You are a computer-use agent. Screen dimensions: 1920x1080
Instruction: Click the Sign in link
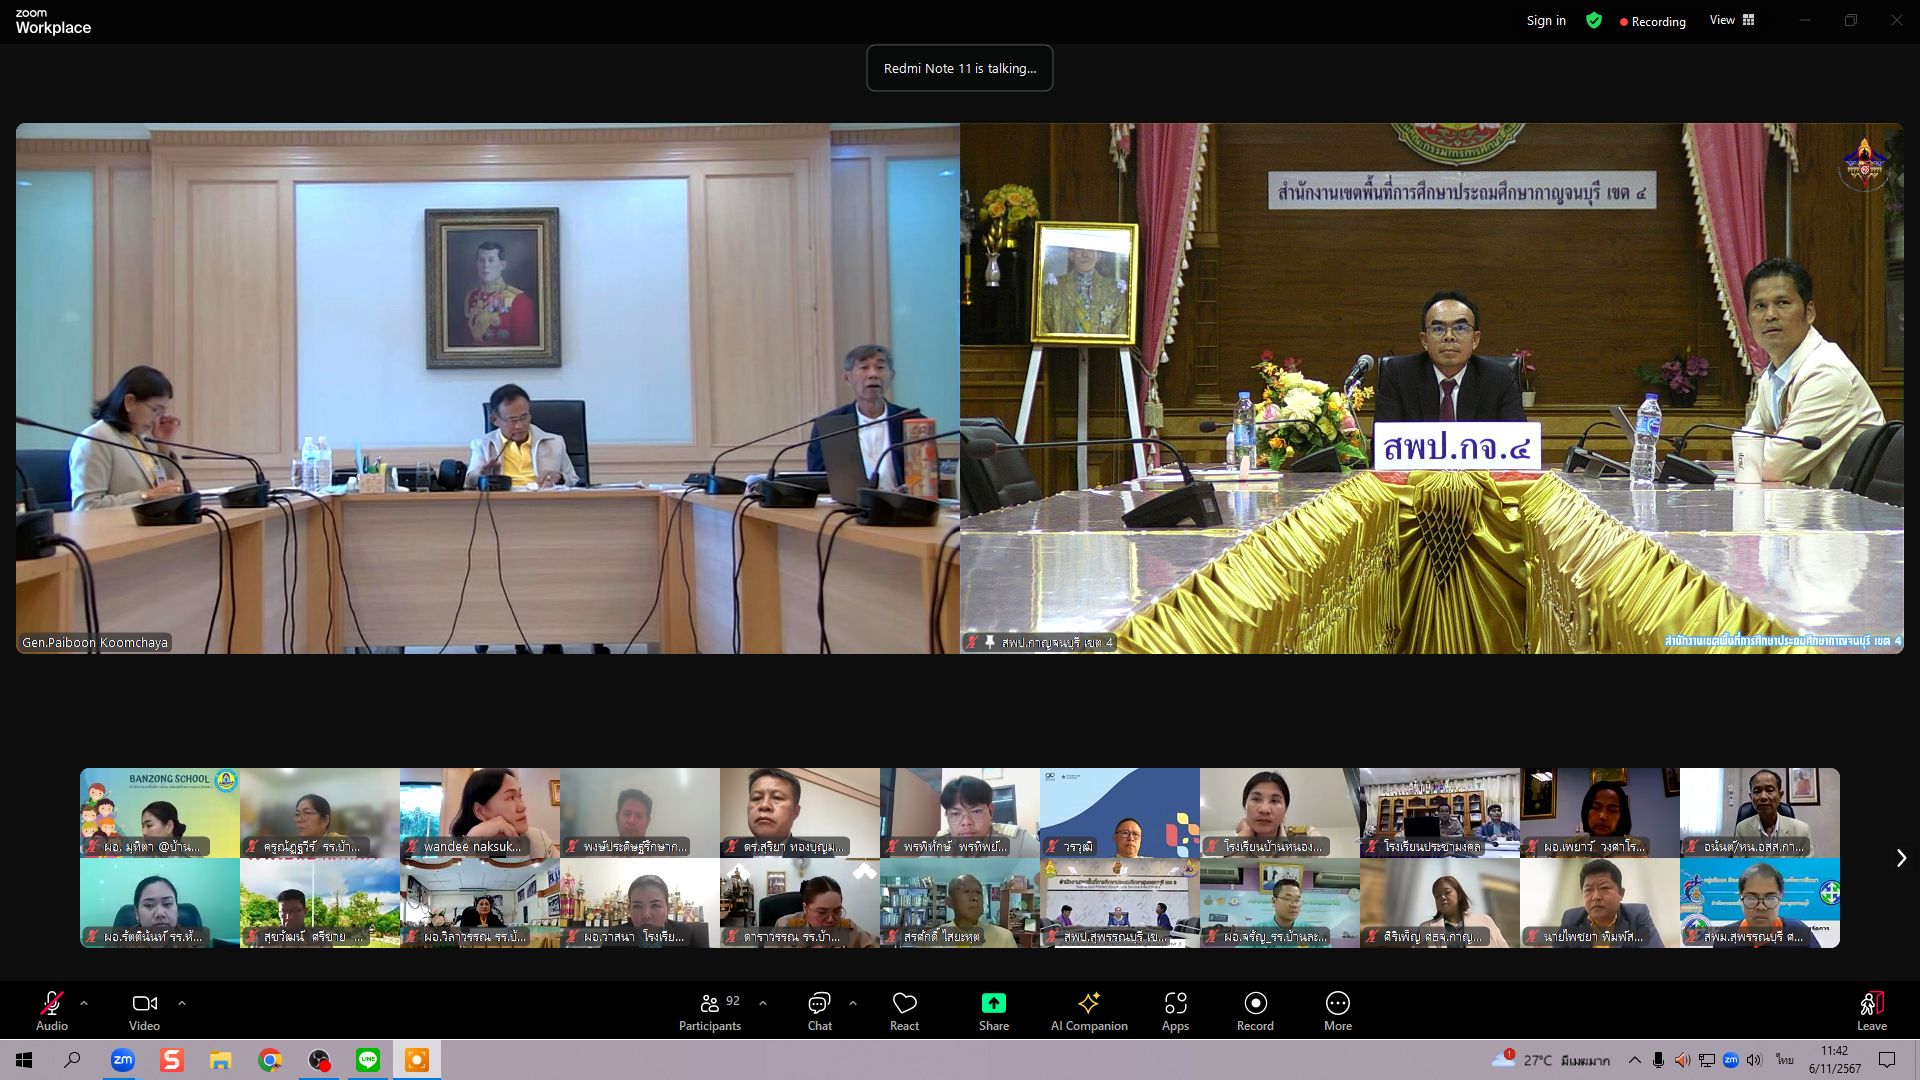click(1546, 21)
